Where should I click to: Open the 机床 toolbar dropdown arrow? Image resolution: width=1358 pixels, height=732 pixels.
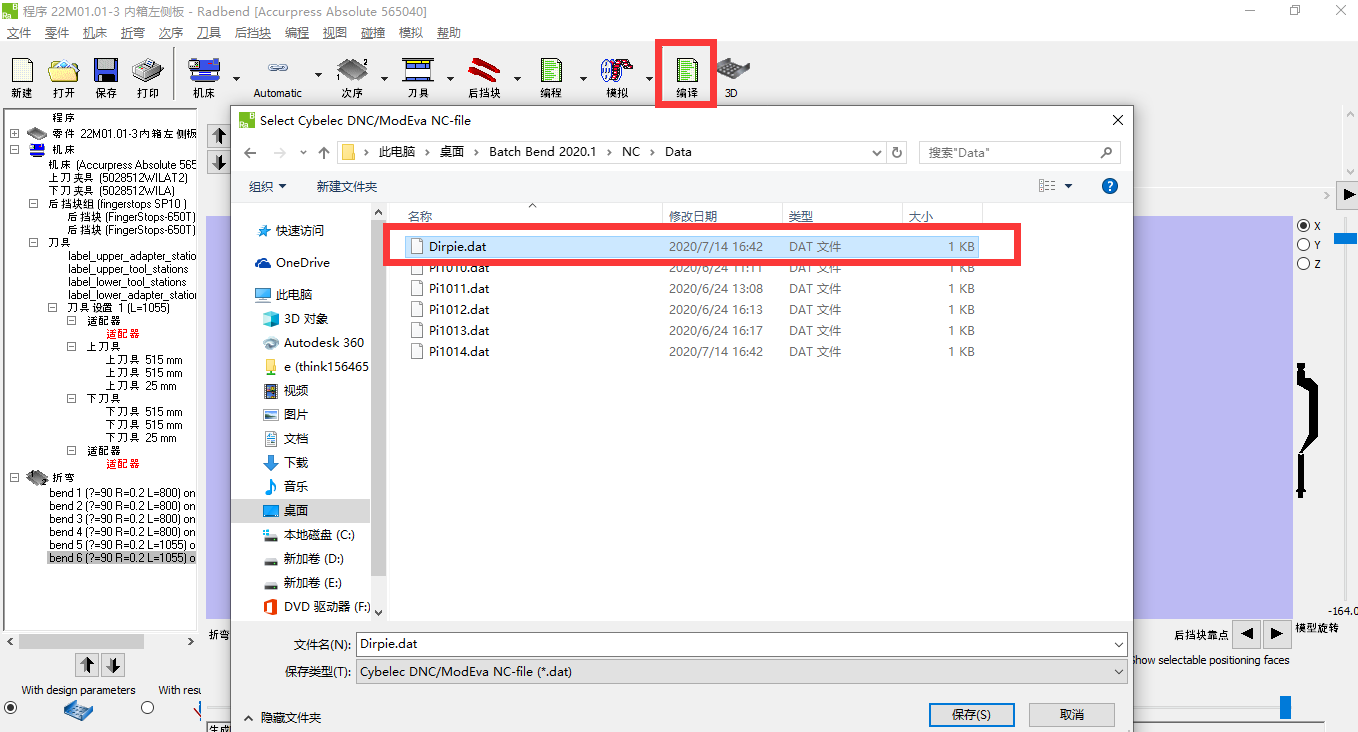point(236,78)
